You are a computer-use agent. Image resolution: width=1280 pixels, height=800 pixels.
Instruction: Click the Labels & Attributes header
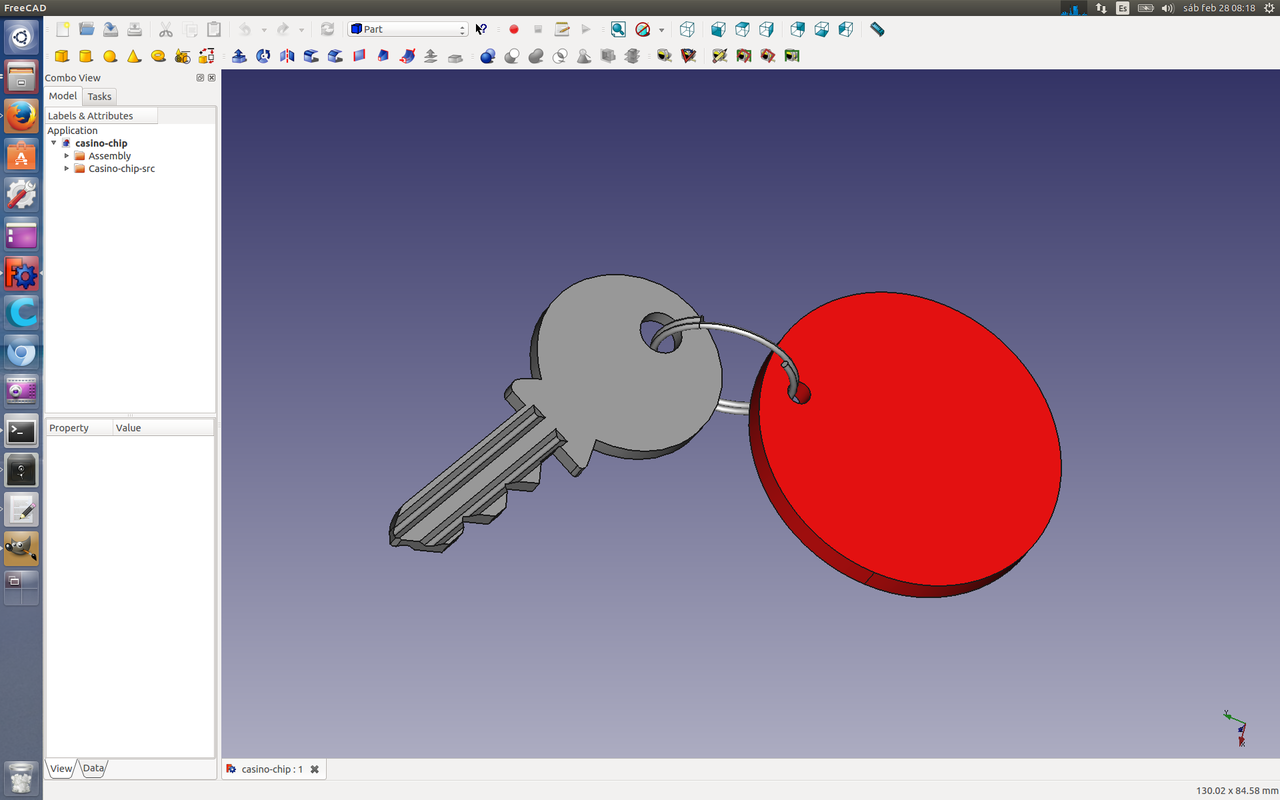[x=100, y=116]
